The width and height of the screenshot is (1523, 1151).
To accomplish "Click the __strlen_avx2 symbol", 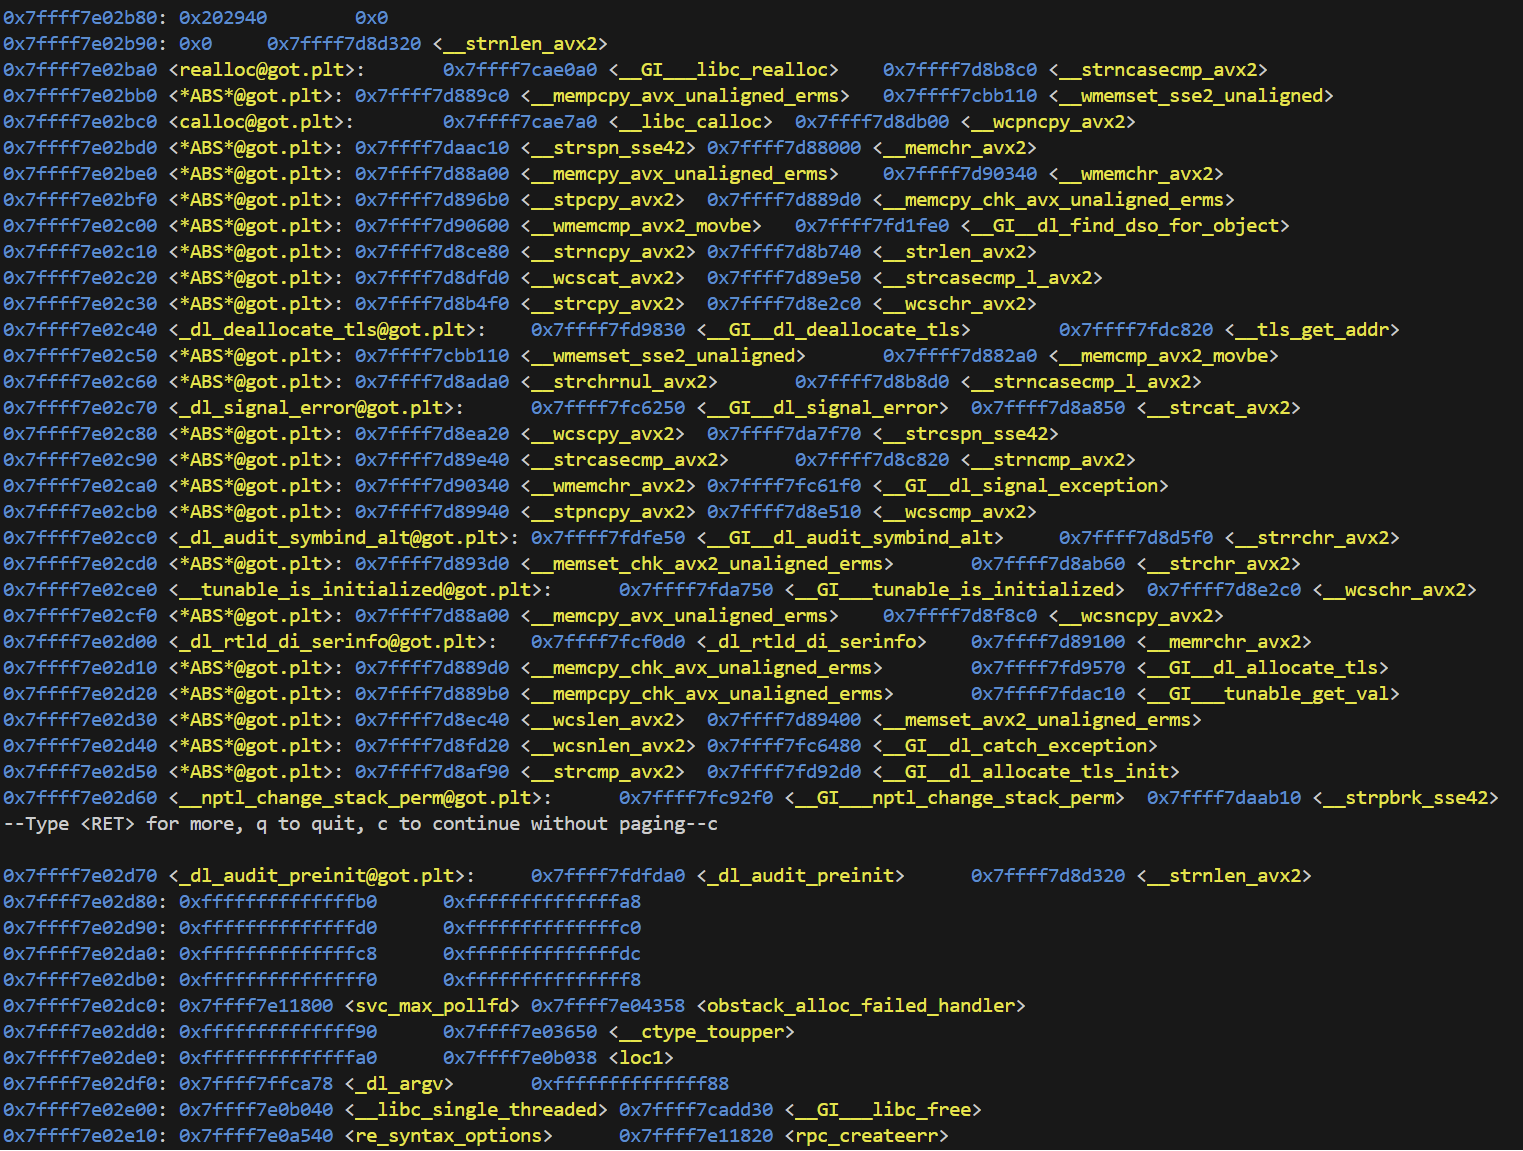I will pyautogui.click(x=954, y=252).
